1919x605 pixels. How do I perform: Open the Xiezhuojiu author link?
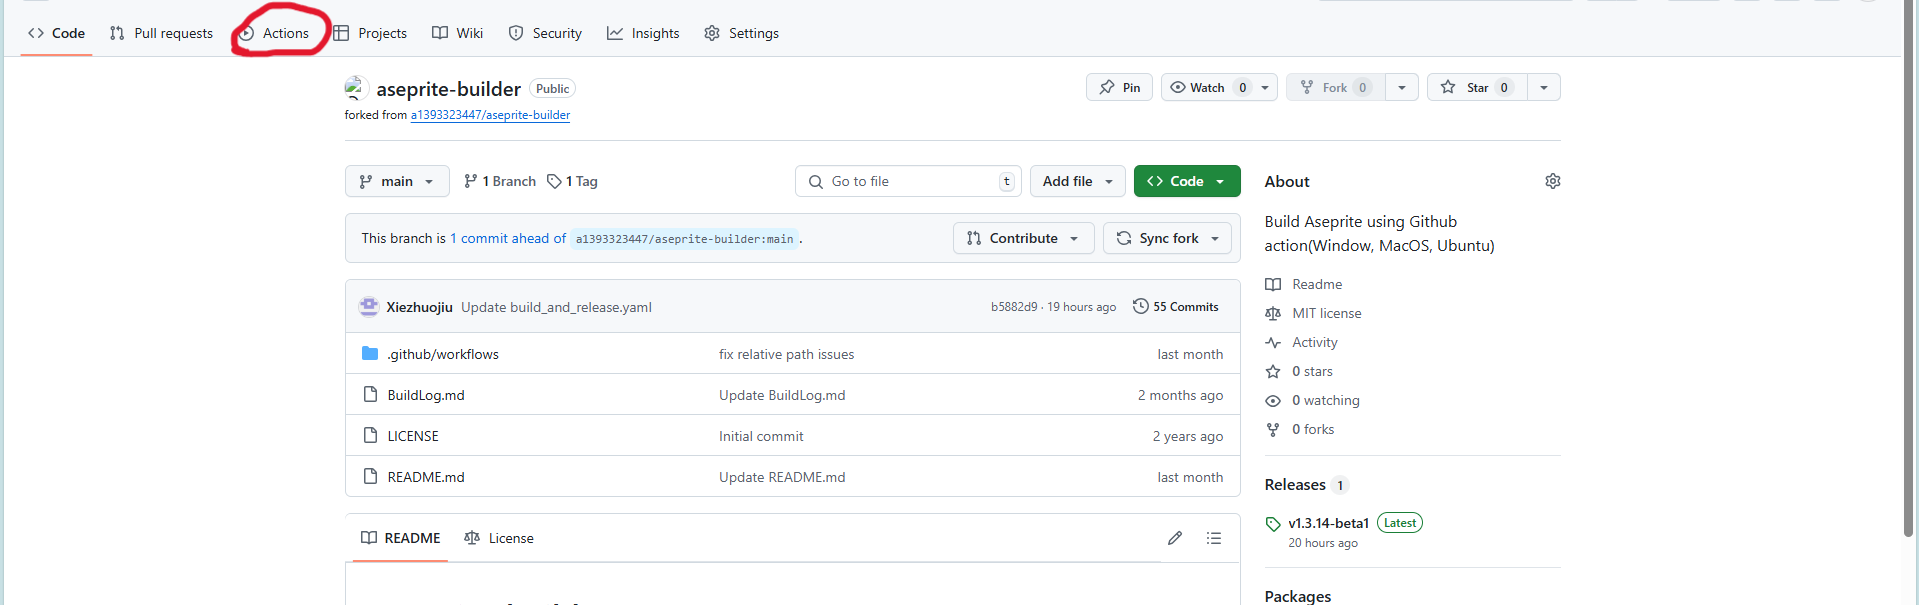(420, 307)
